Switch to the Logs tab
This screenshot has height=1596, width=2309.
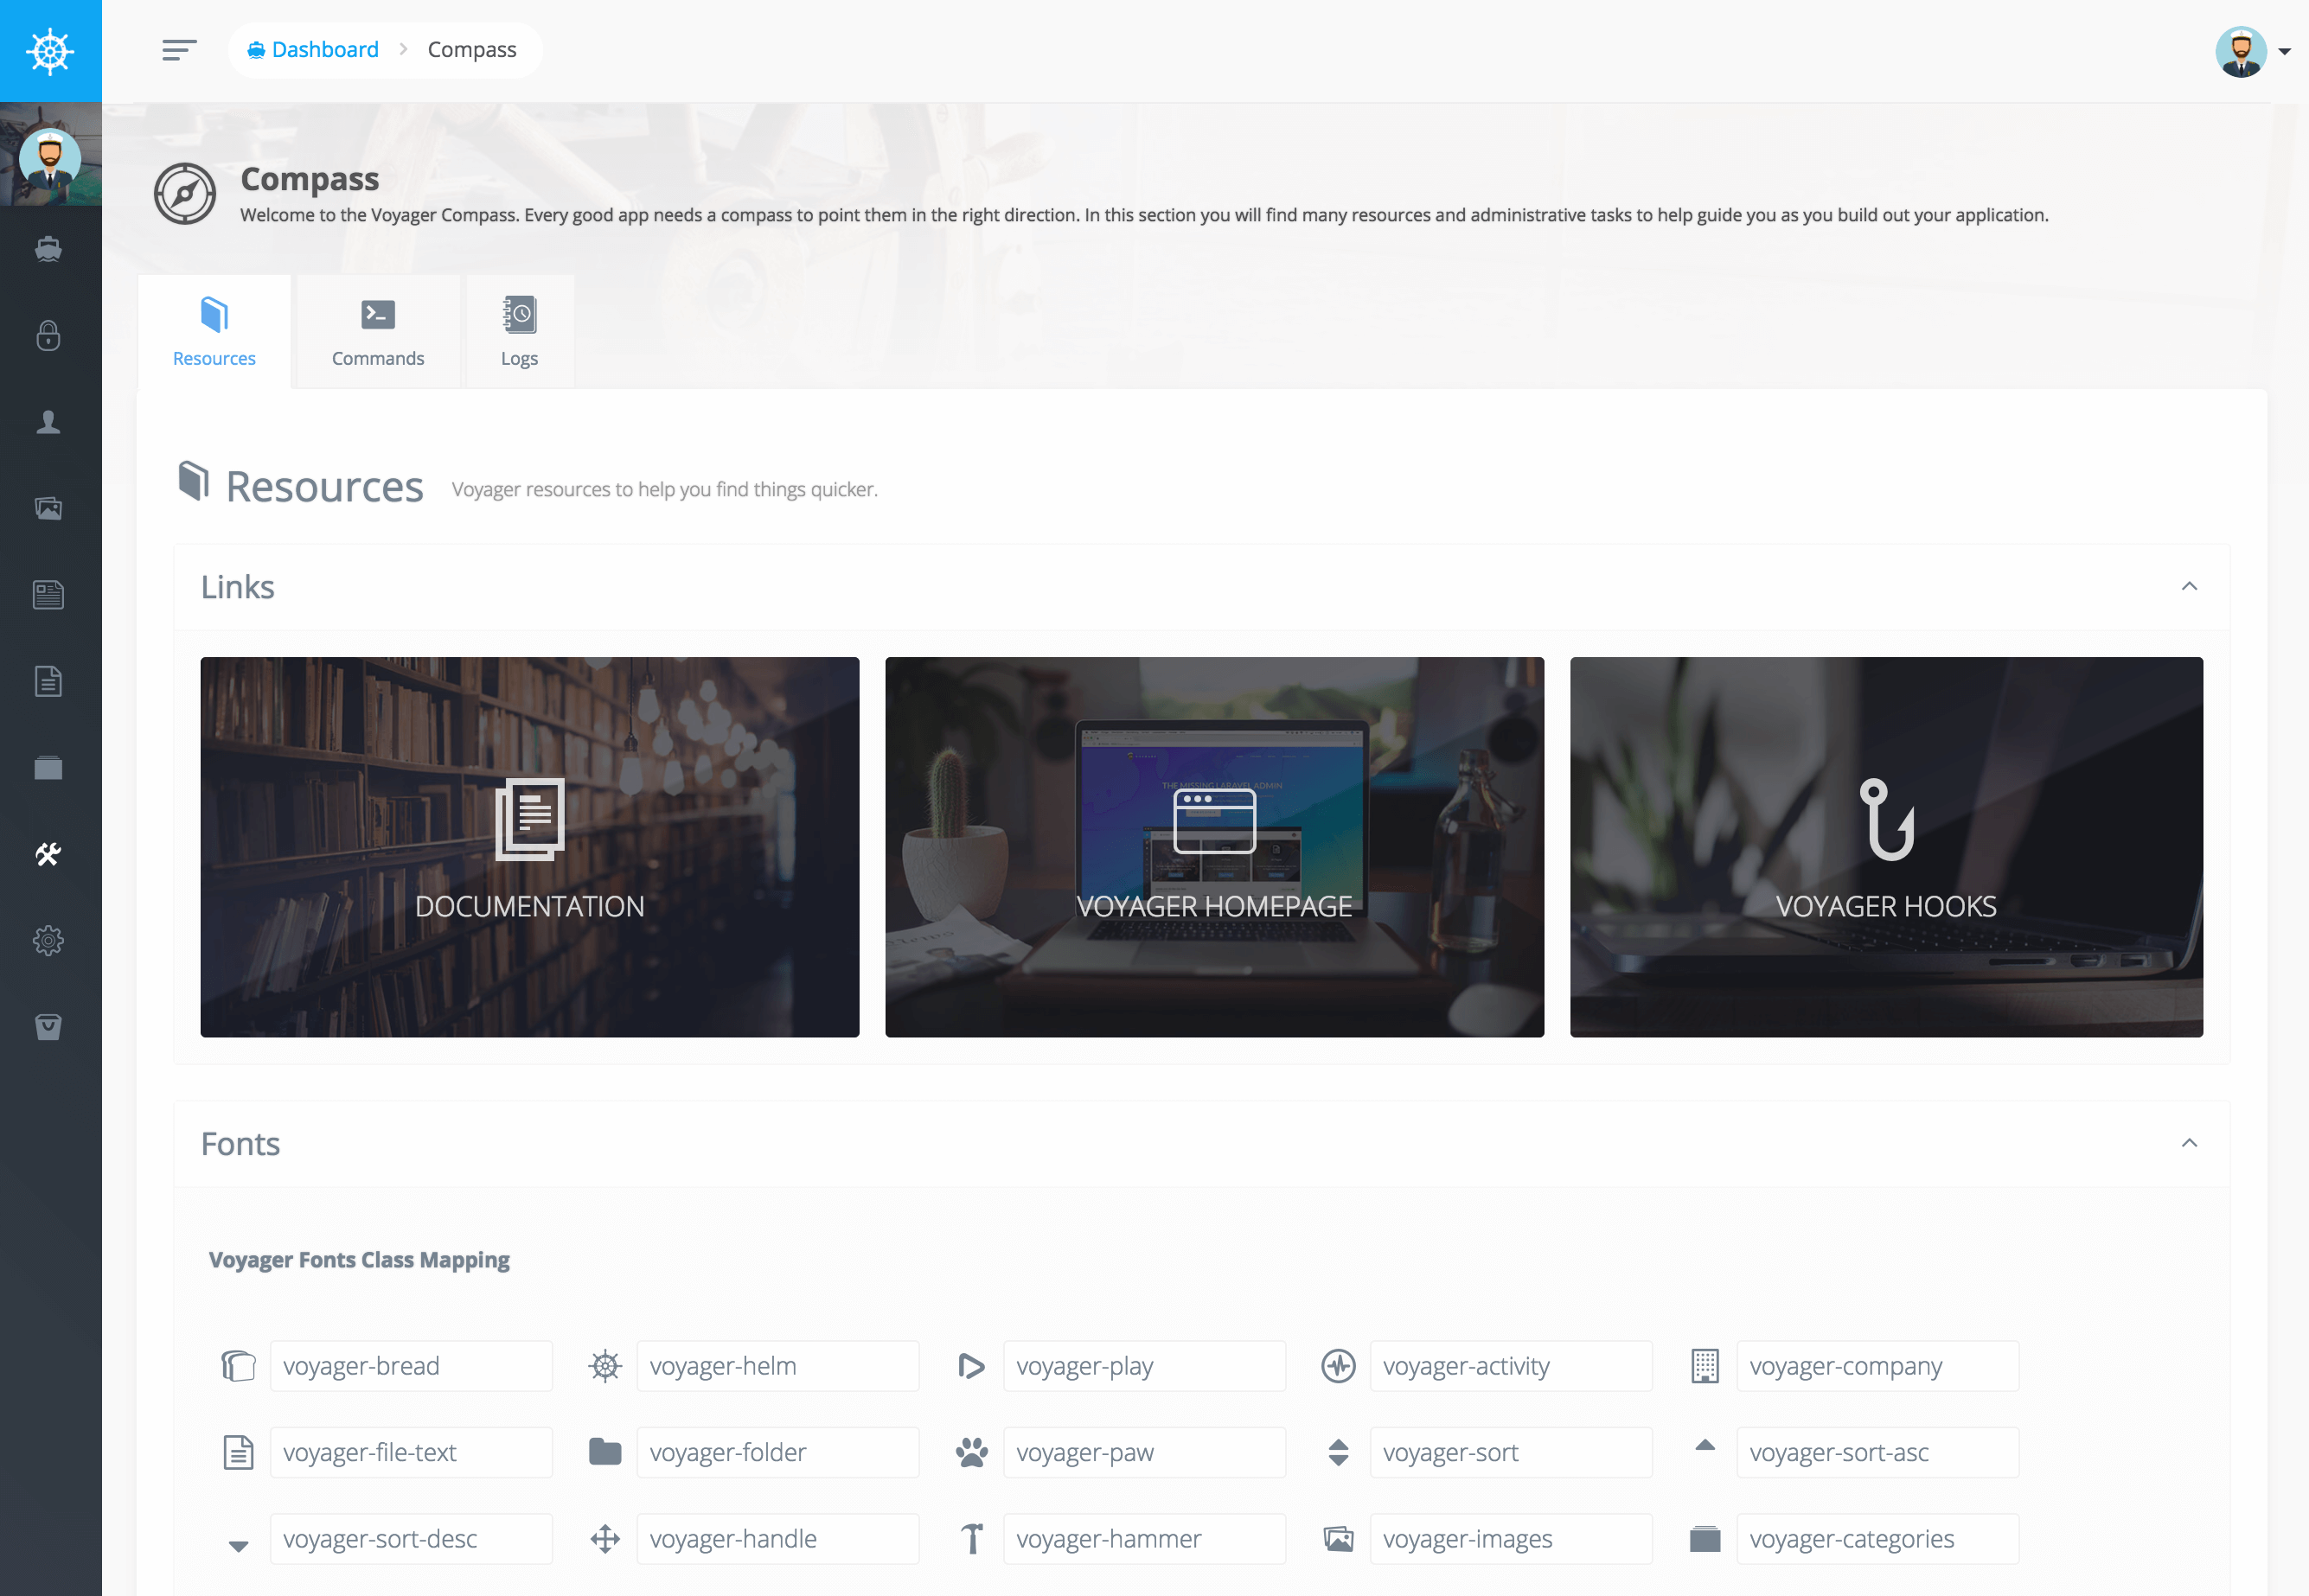[x=519, y=332]
